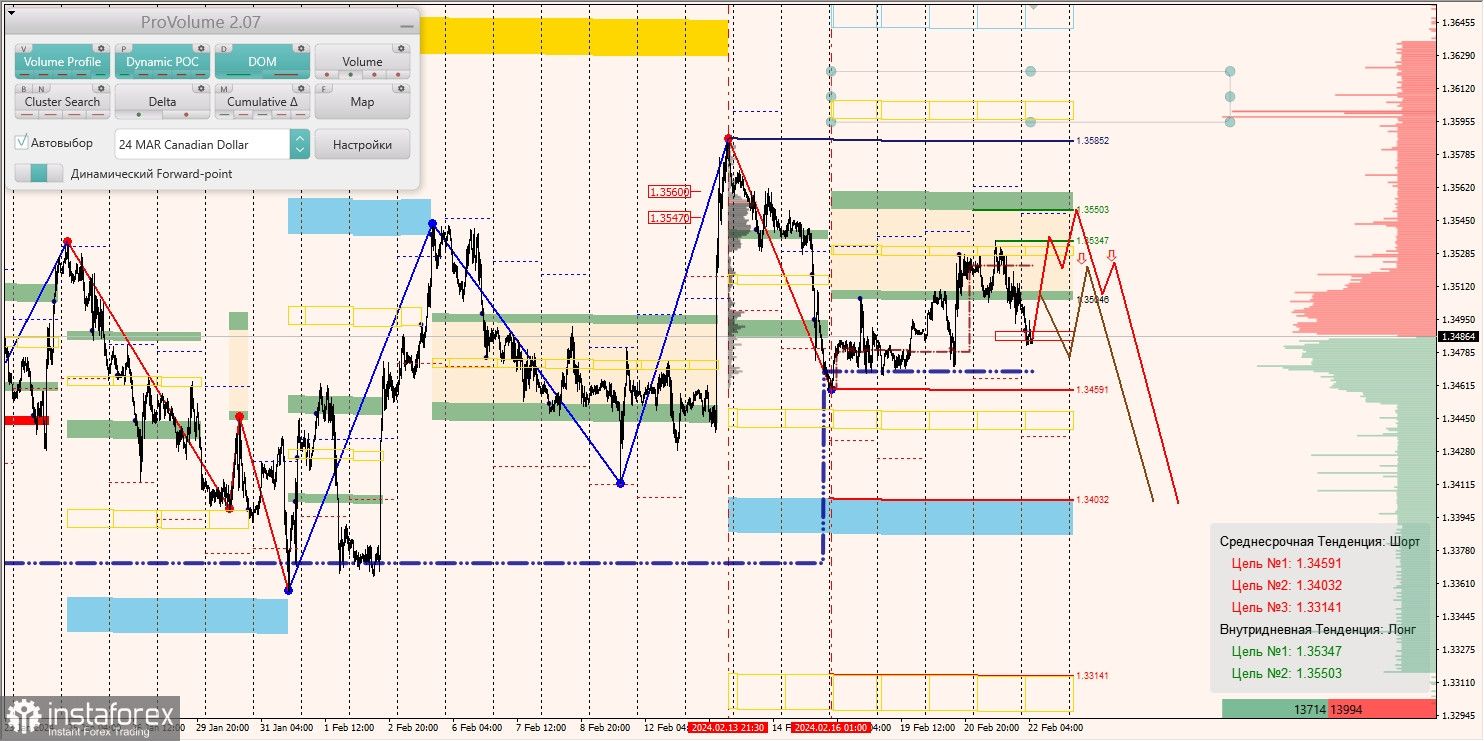Image resolution: width=1484 pixels, height=741 pixels.
Task: Click the current price tag 1.34864
Action: [1459, 337]
